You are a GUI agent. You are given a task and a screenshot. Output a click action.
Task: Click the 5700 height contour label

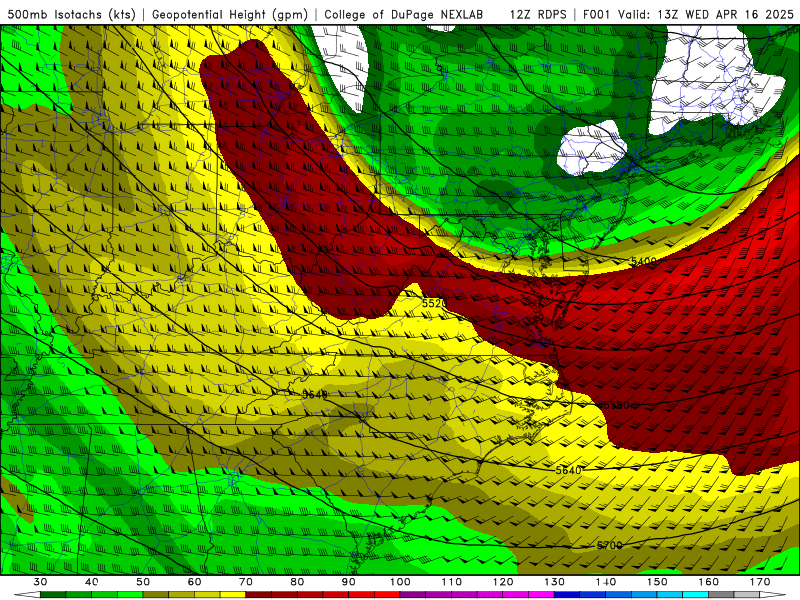[610, 545]
